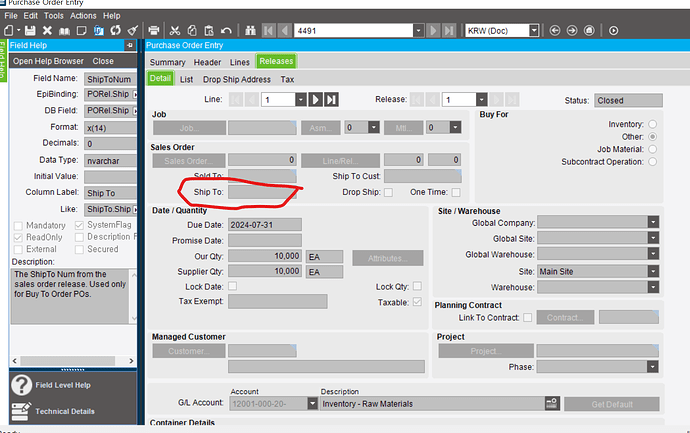Toggle the Drop Ship checkbox
This screenshot has width=690, height=433.
point(388,192)
